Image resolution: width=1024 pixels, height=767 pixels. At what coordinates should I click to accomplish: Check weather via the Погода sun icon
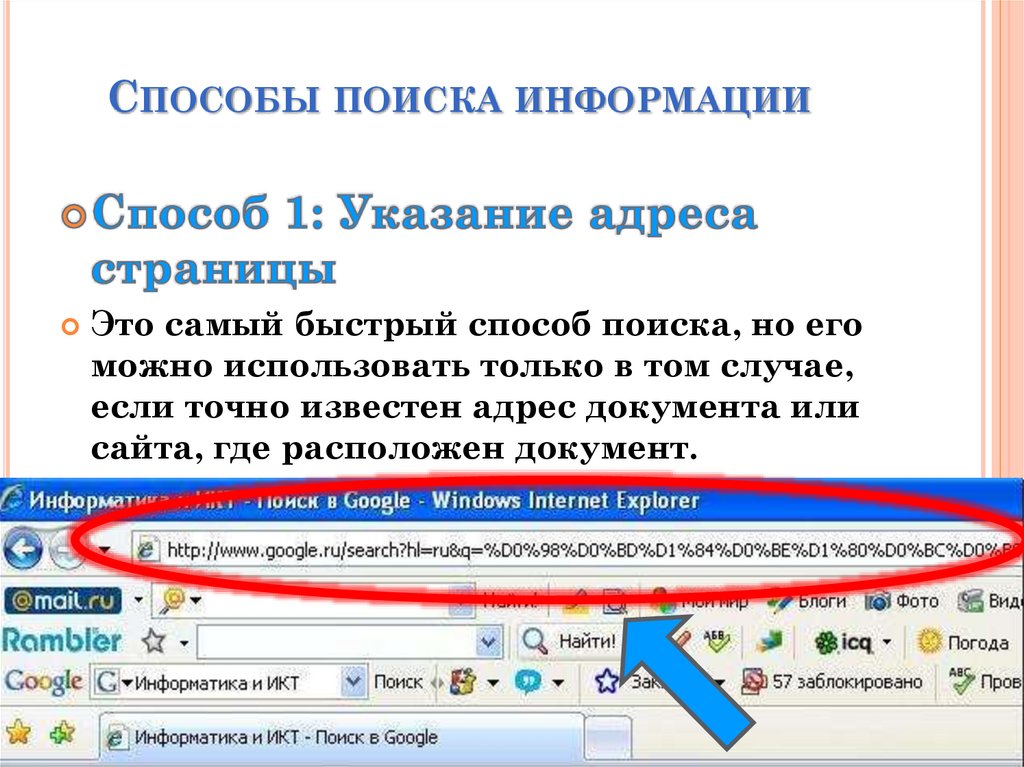[x=927, y=642]
